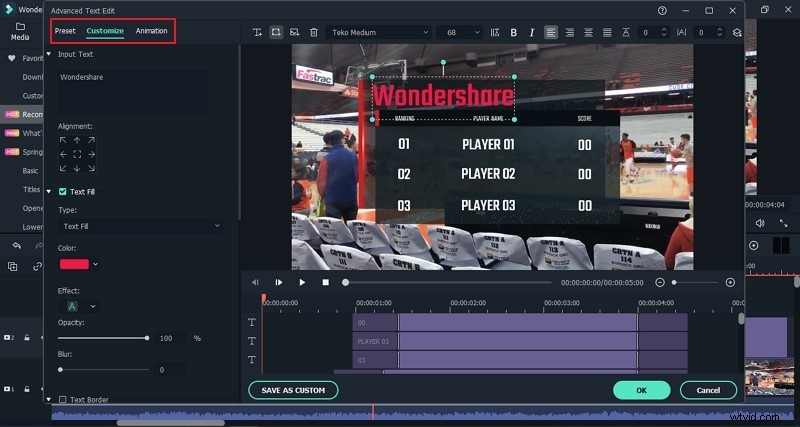The image size is (800, 427).
Task: Select bottom-right alignment arrow
Action: click(x=91, y=168)
